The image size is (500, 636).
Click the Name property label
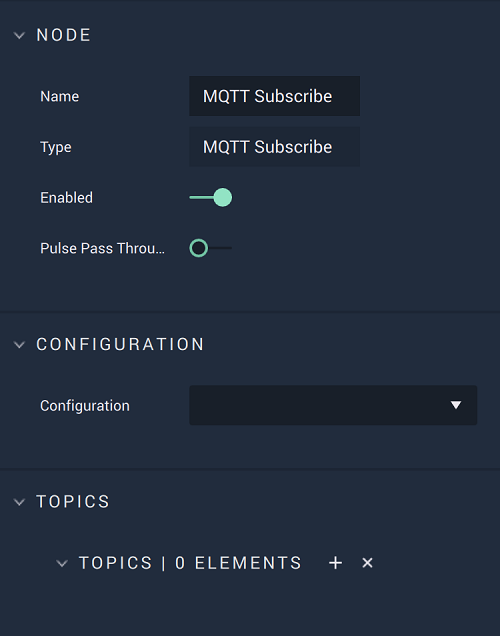[60, 97]
